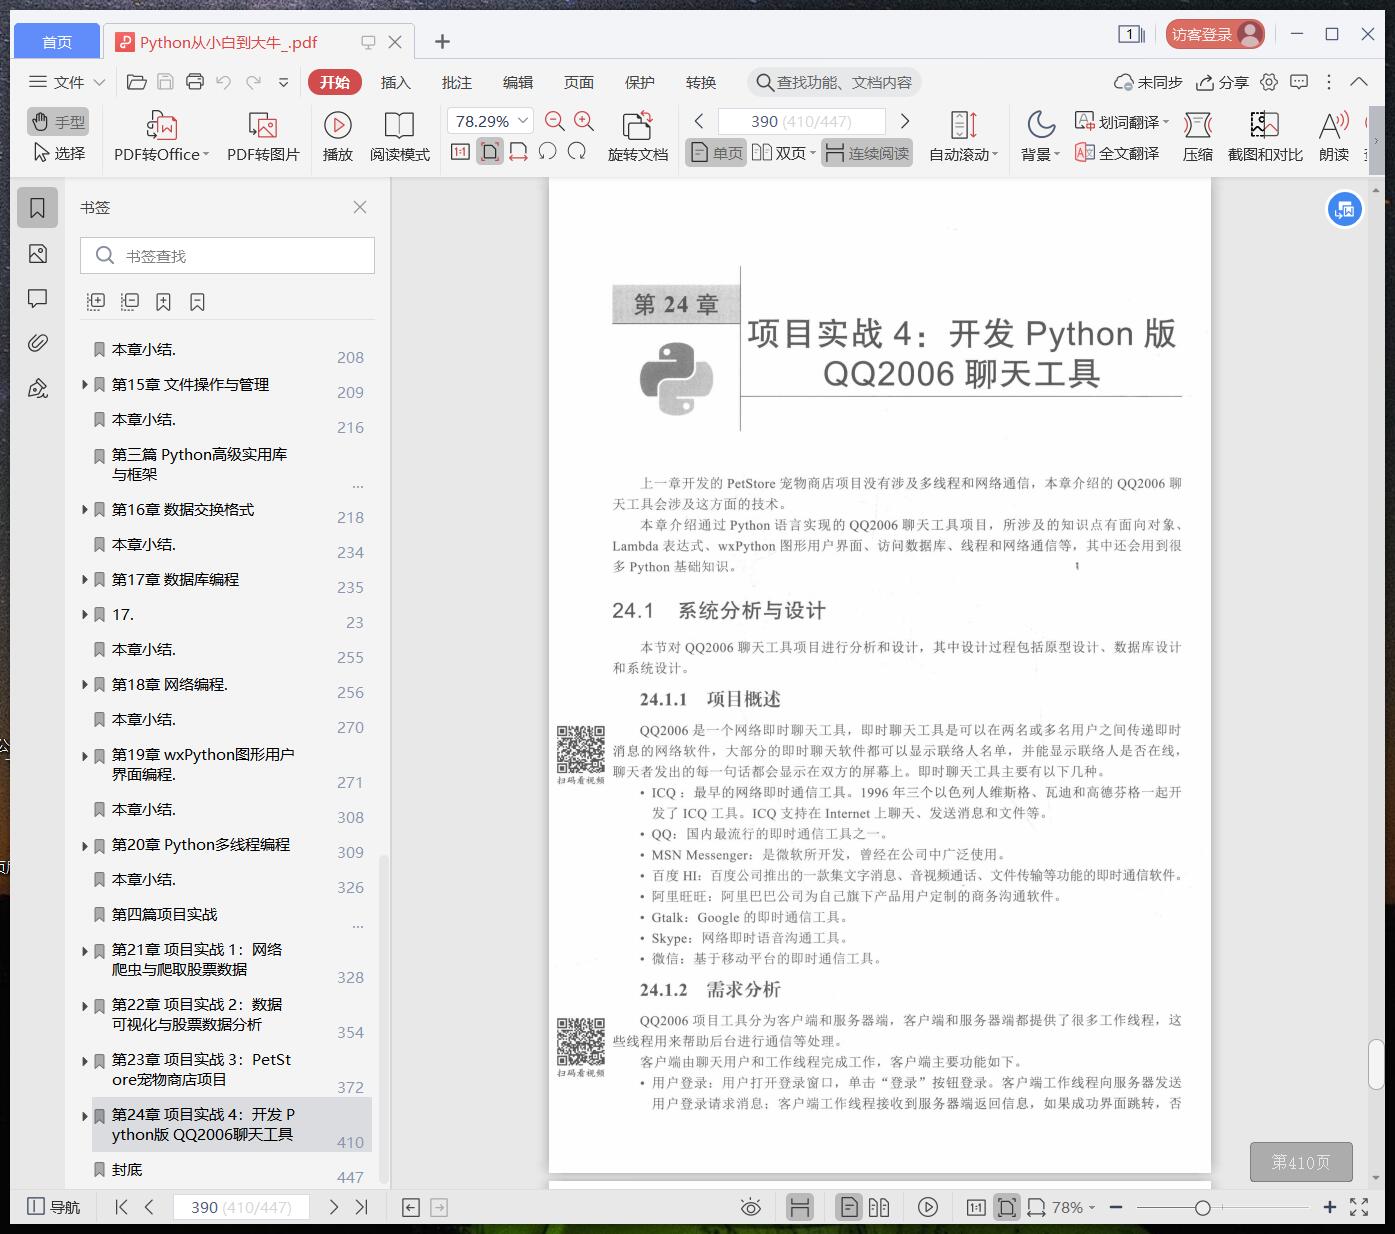Open the print icon in quick toolbar

coord(195,82)
